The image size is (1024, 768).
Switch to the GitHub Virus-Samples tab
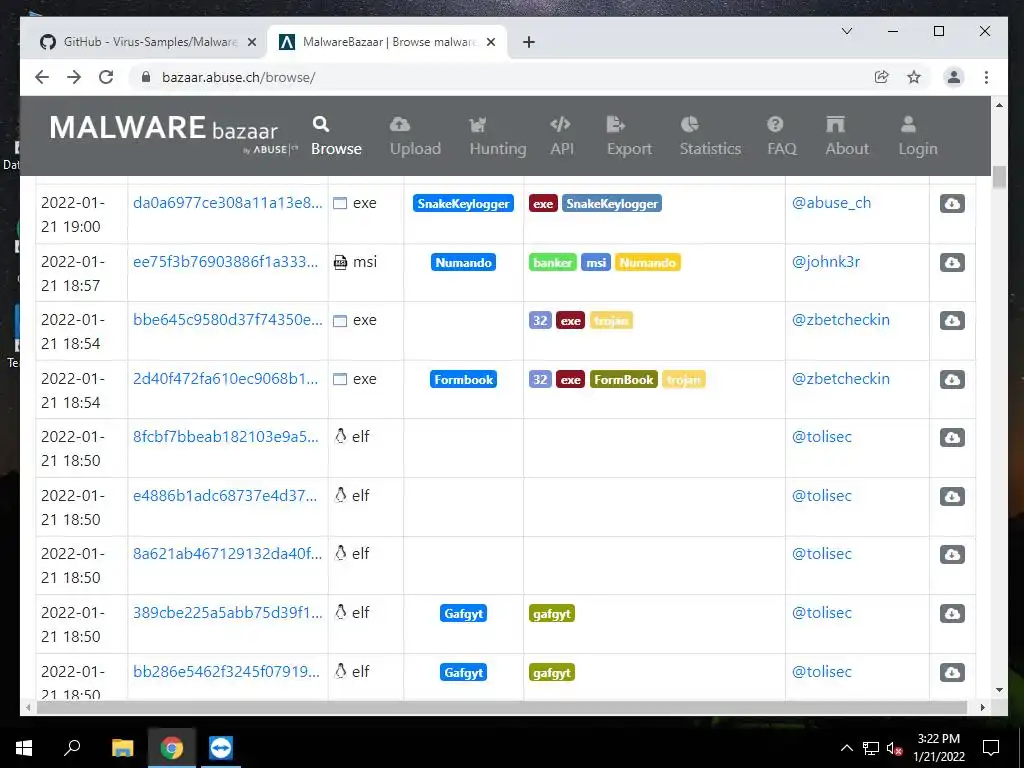pyautogui.click(x=141, y=42)
